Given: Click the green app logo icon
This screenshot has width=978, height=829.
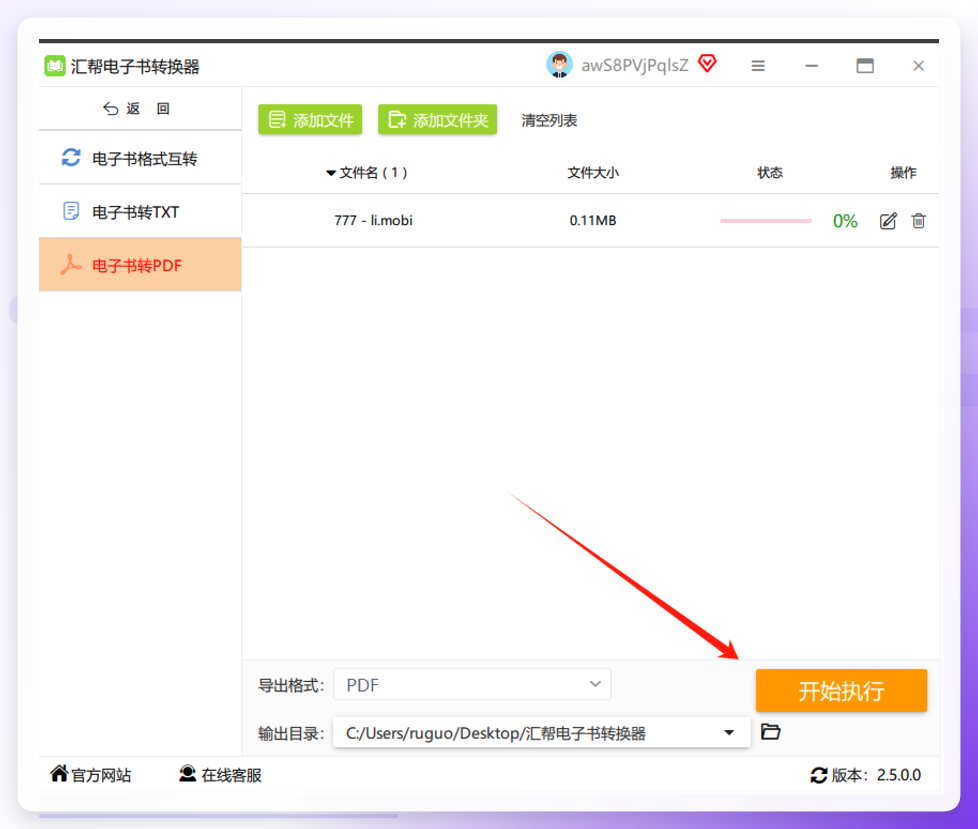Looking at the screenshot, I should 55,65.
